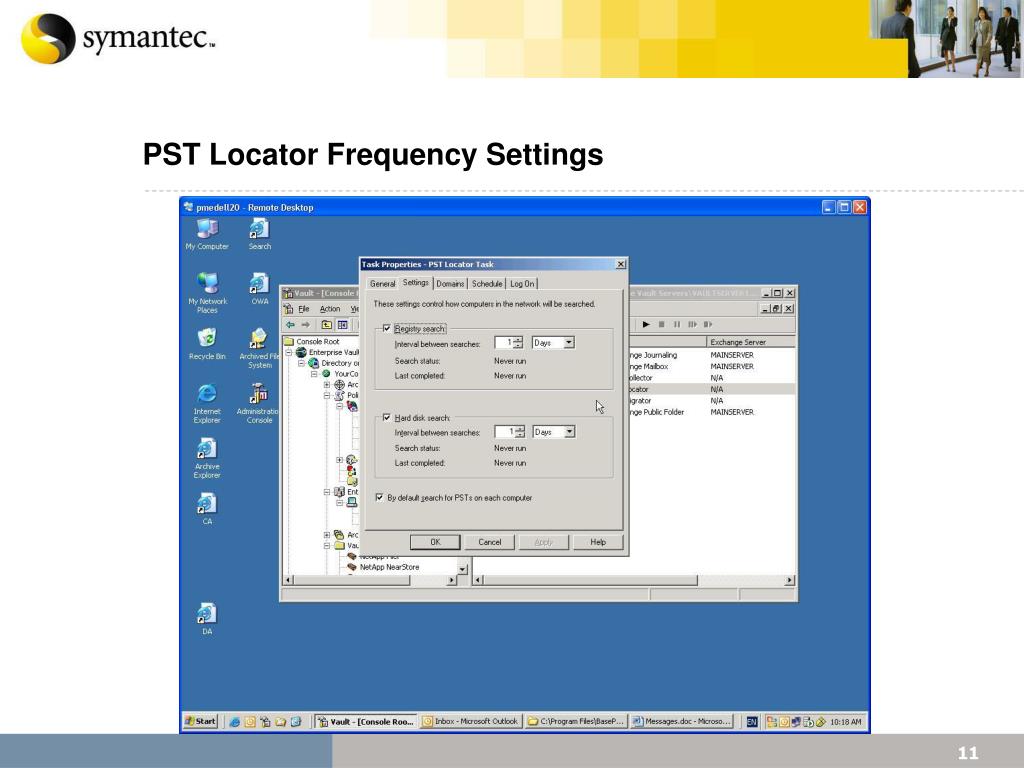Switch to the General tab
Screen dimensions: 1024x768
382,284
